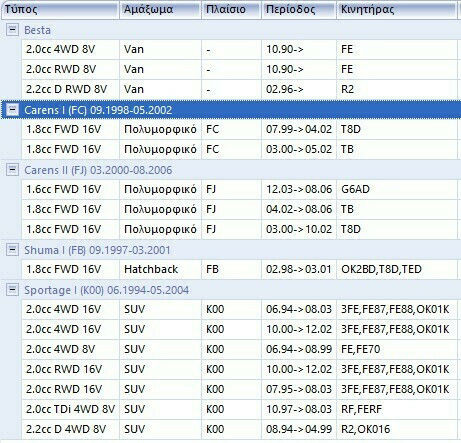
Task: Collapse the Besta group
Action: click(12, 30)
